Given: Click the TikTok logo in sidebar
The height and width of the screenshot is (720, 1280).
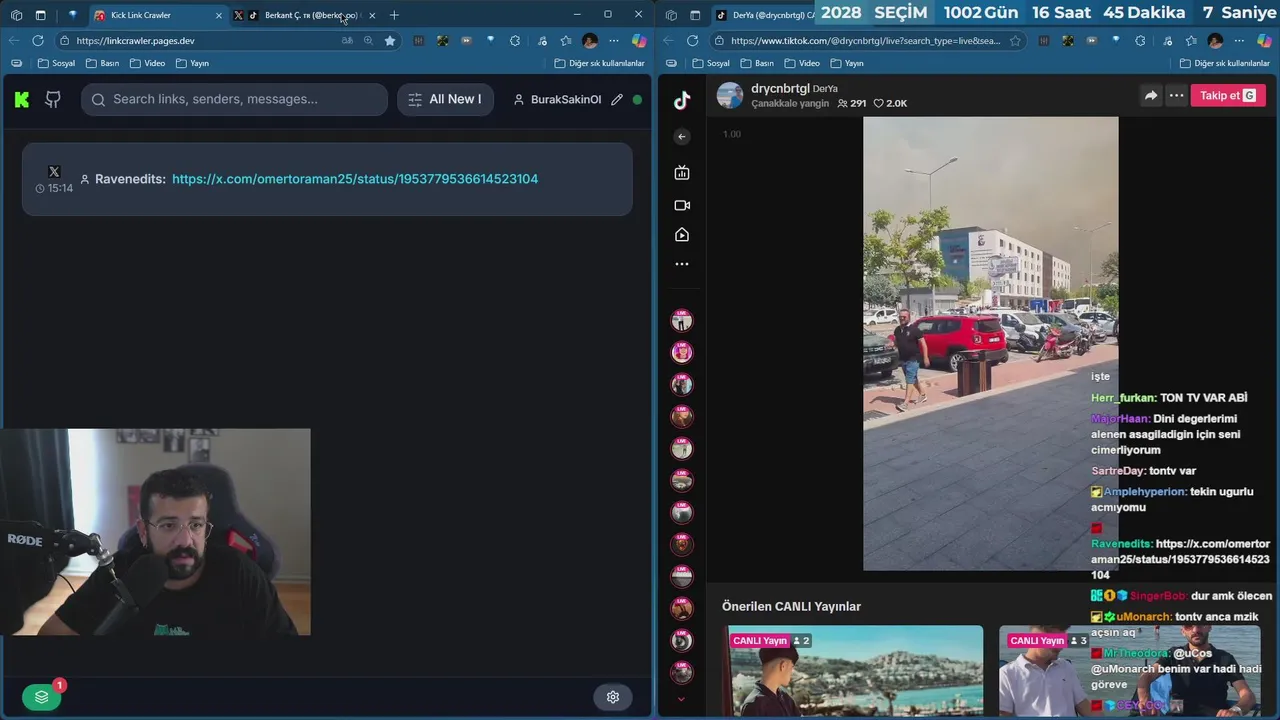Looking at the screenshot, I should pyautogui.click(x=682, y=100).
